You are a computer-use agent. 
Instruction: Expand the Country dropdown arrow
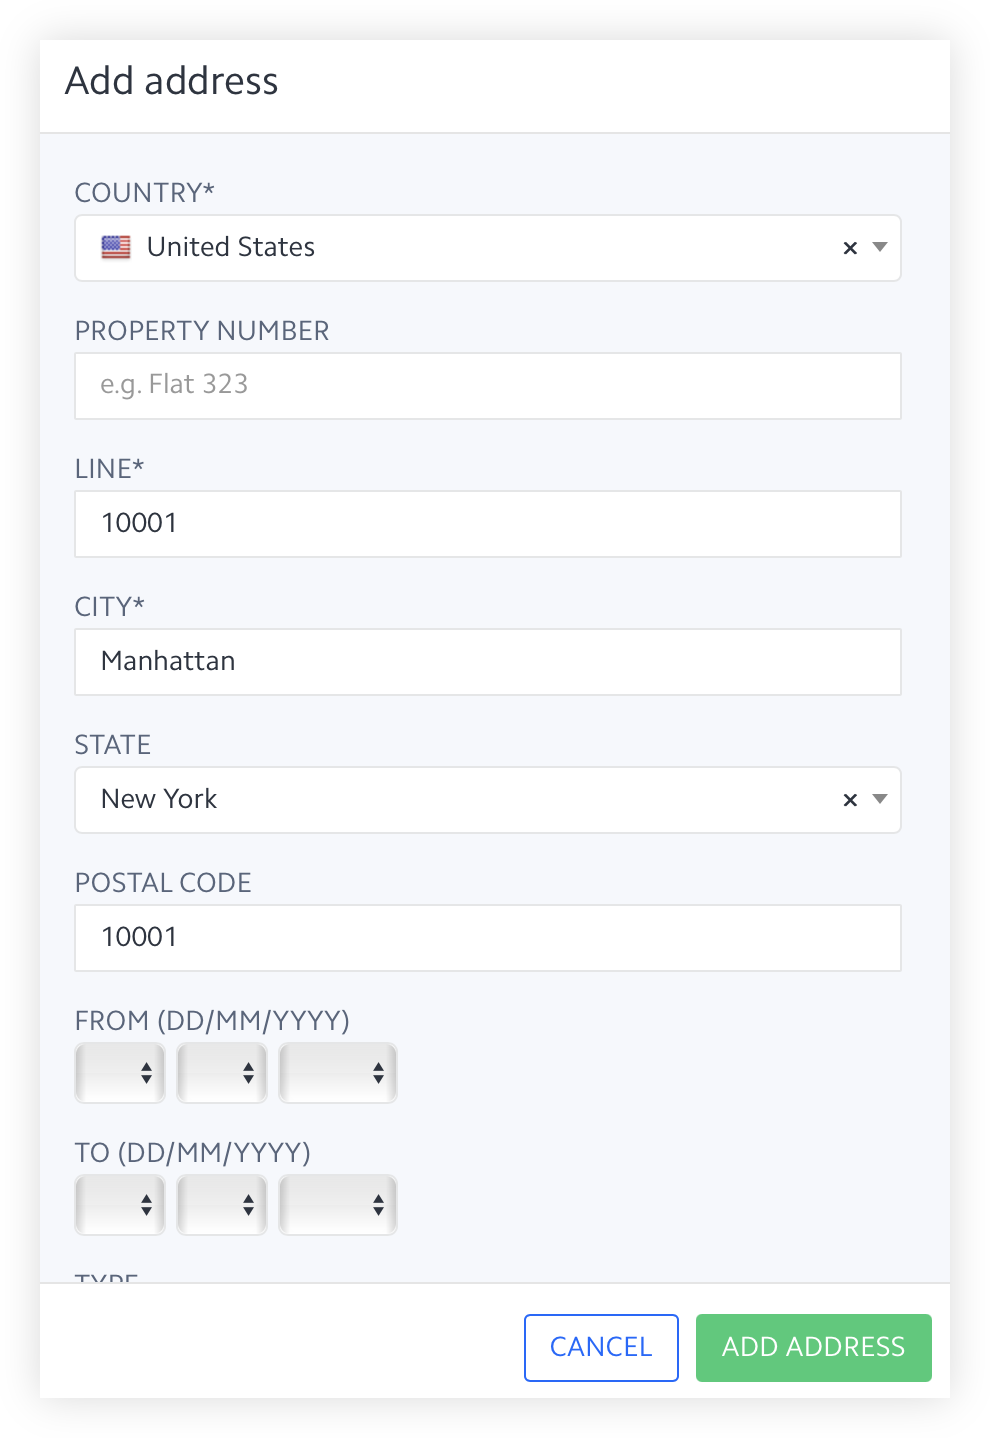(x=880, y=247)
